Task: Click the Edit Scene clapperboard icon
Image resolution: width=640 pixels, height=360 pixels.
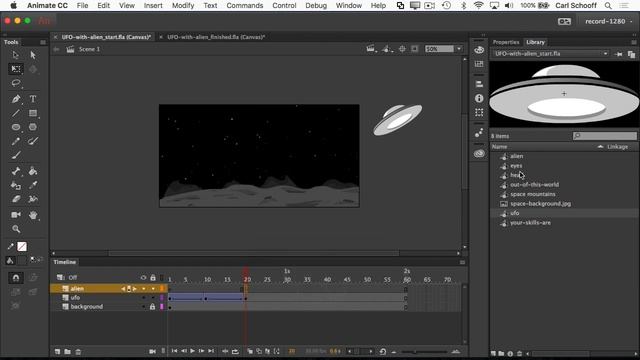Action: coord(371,49)
